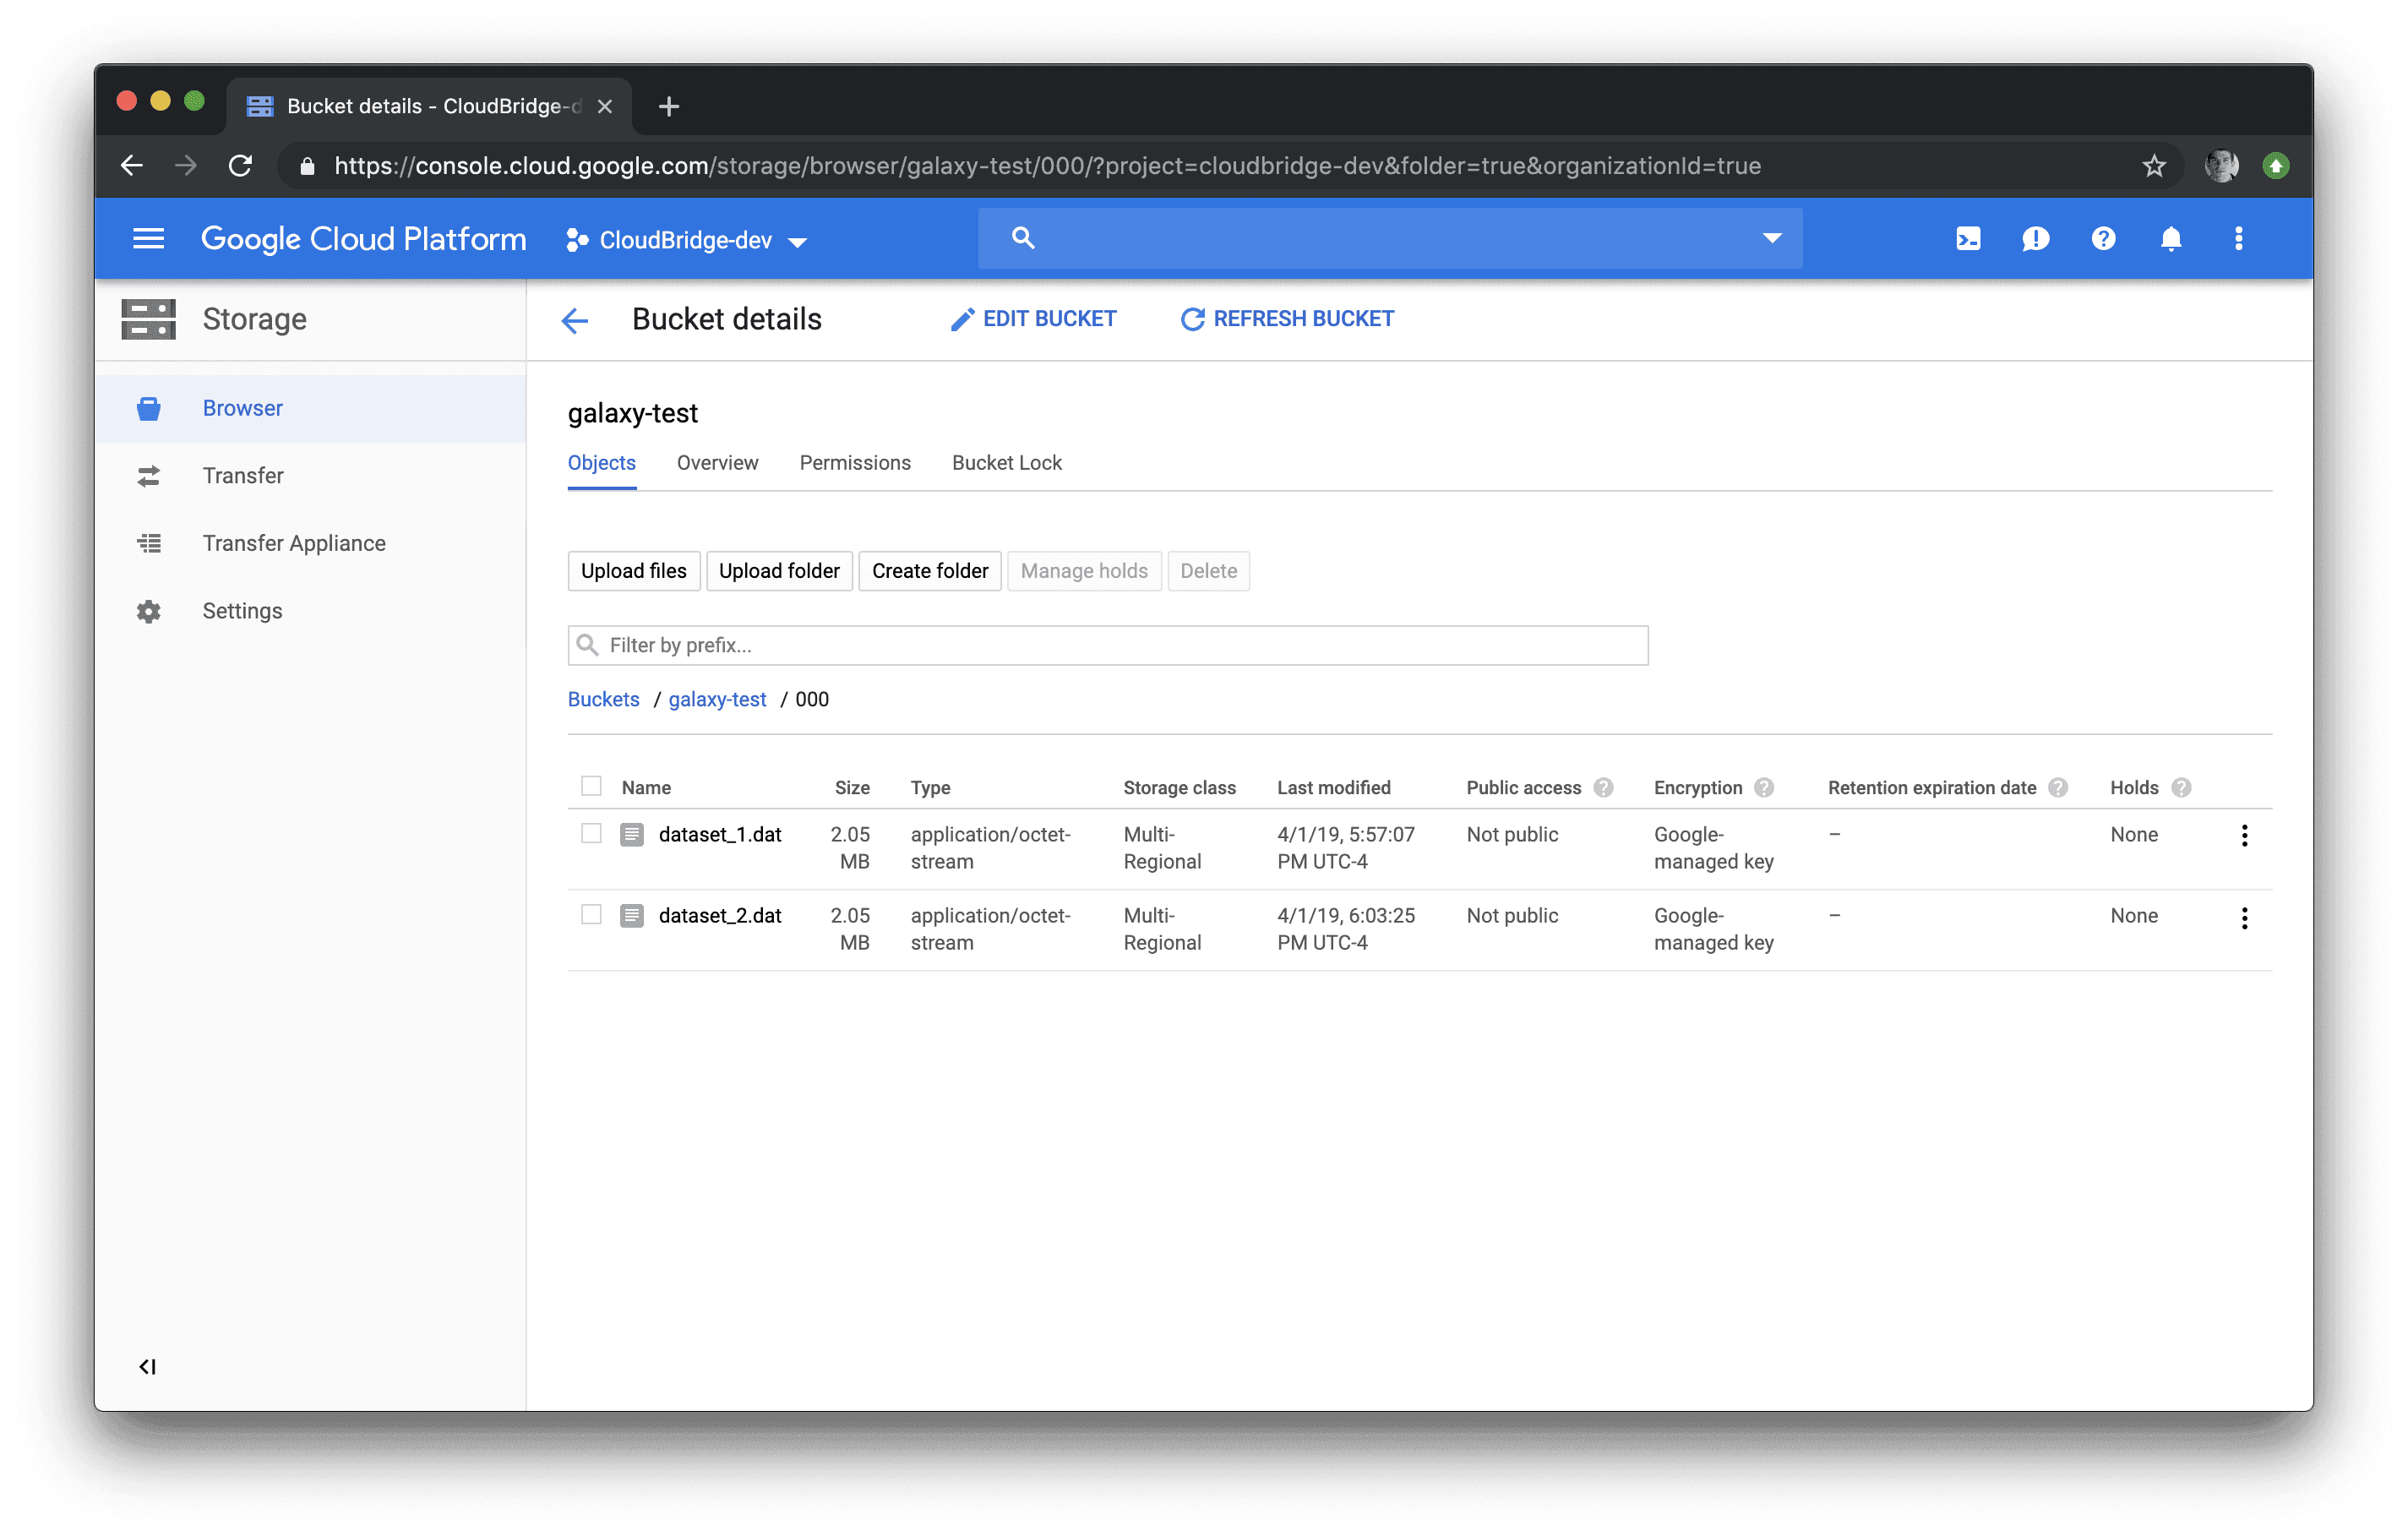Screen dimensions: 2408x1536
Task: Open the help question mark icon
Action: coord(2103,239)
